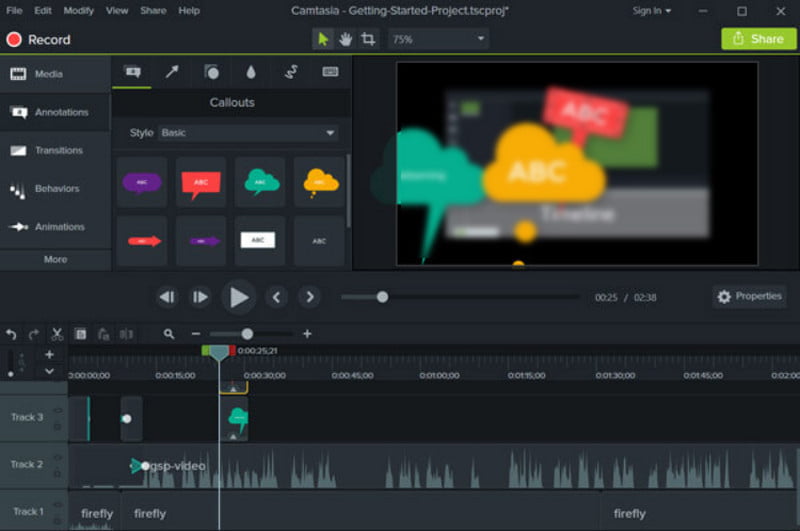Click the More button in sidebar
The image size is (800, 531).
[x=55, y=260]
